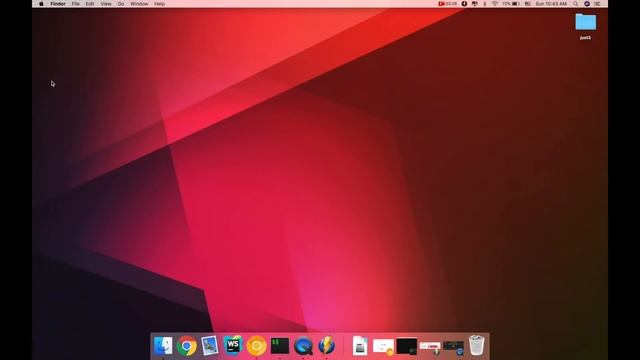Viewport: 640px width, 360px height.
Task: Open Finder from the Dock
Action: pyautogui.click(x=163, y=346)
